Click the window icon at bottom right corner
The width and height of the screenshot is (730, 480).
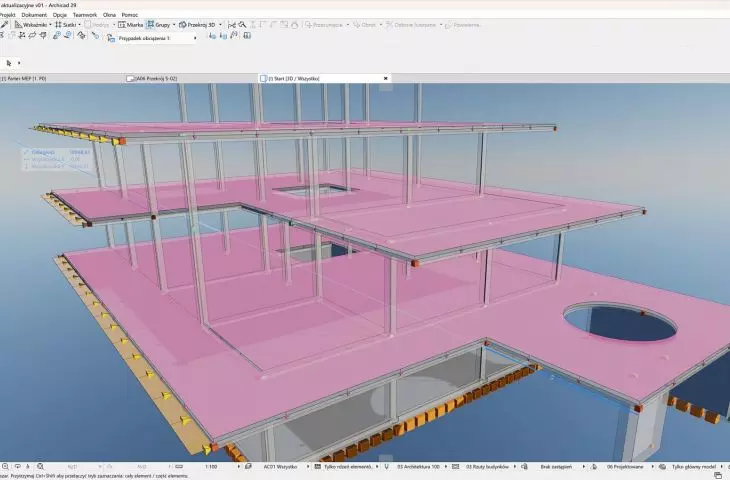click(718, 475)
